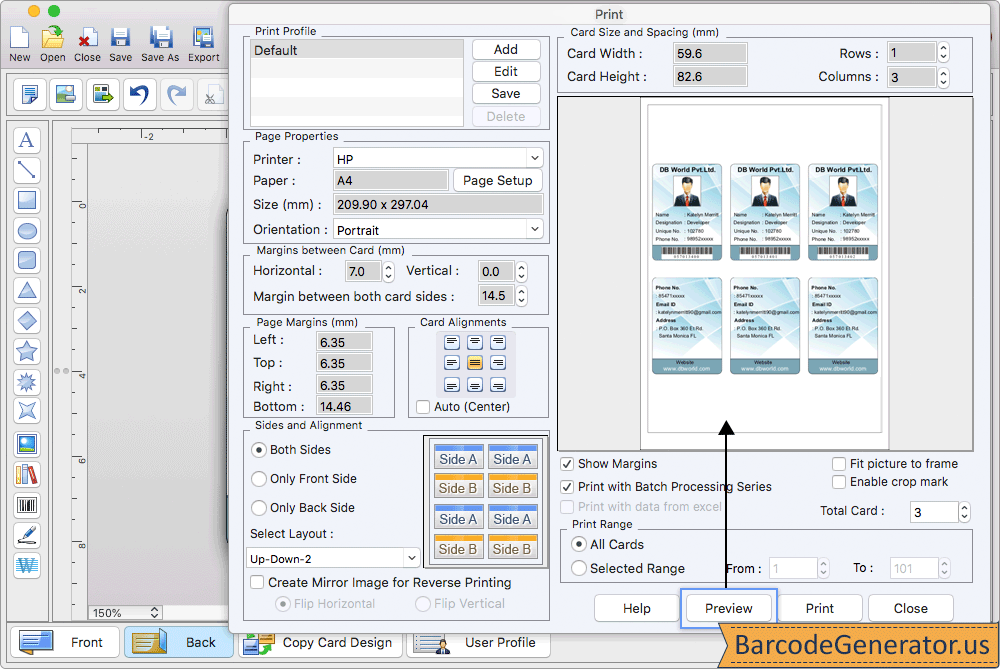Select the center-middle card alignment icon

coord(474,363)
